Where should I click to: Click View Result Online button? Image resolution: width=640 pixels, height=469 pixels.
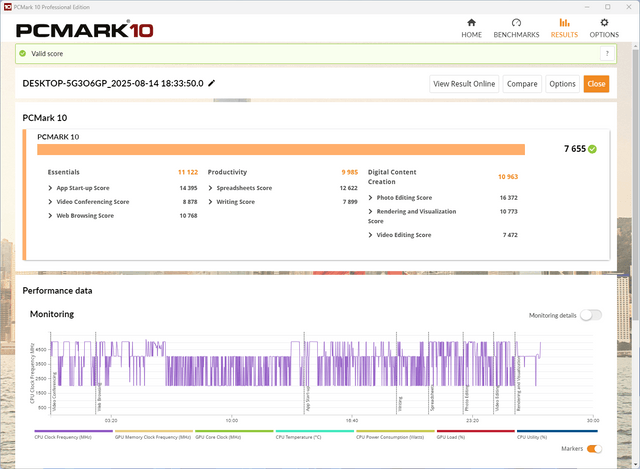[x=464, y=84]
